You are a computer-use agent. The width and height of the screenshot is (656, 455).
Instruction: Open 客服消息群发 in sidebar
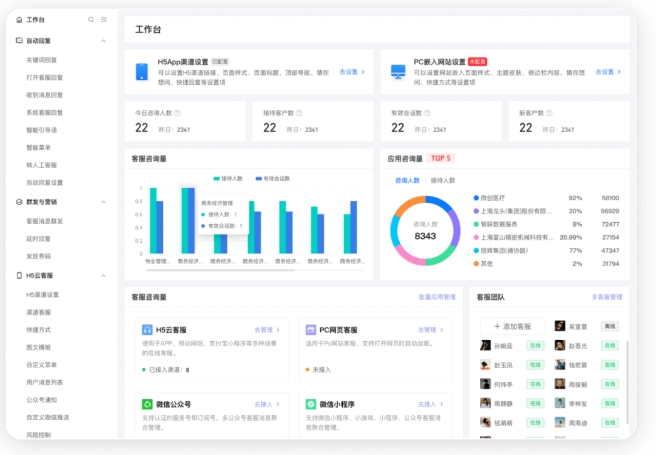(44, 221)
